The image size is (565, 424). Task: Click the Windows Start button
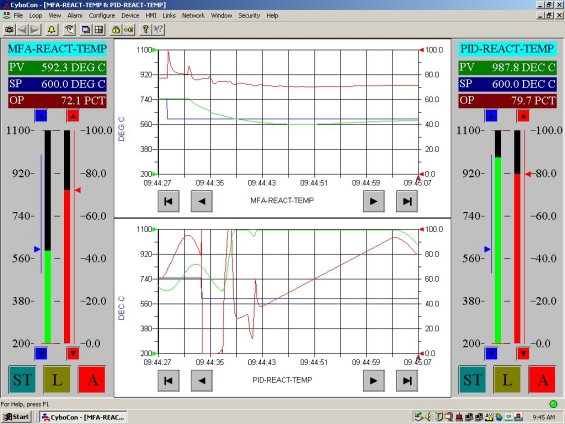[16, 417]
